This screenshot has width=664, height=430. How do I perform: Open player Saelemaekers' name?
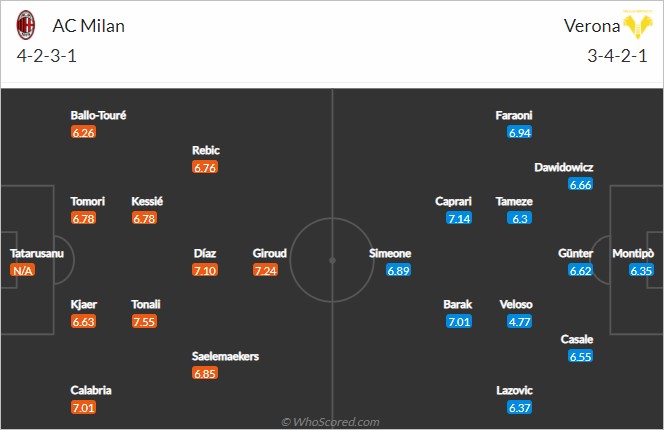(x=225, y=356)
